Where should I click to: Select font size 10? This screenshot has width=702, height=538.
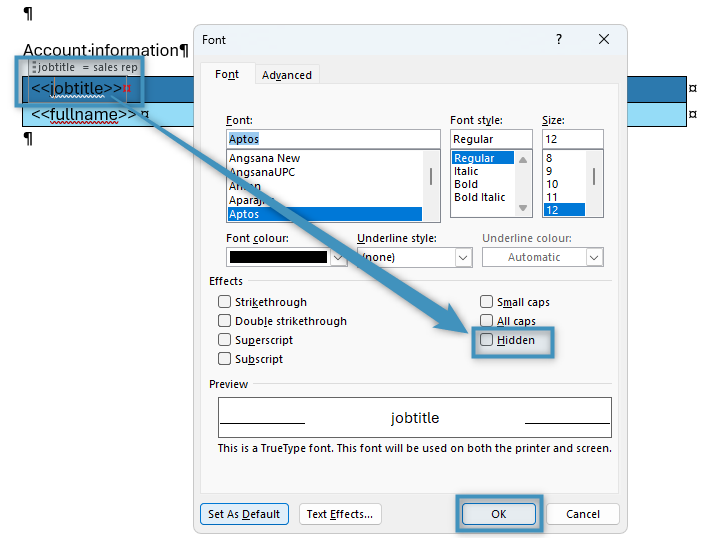click(552, 184)
